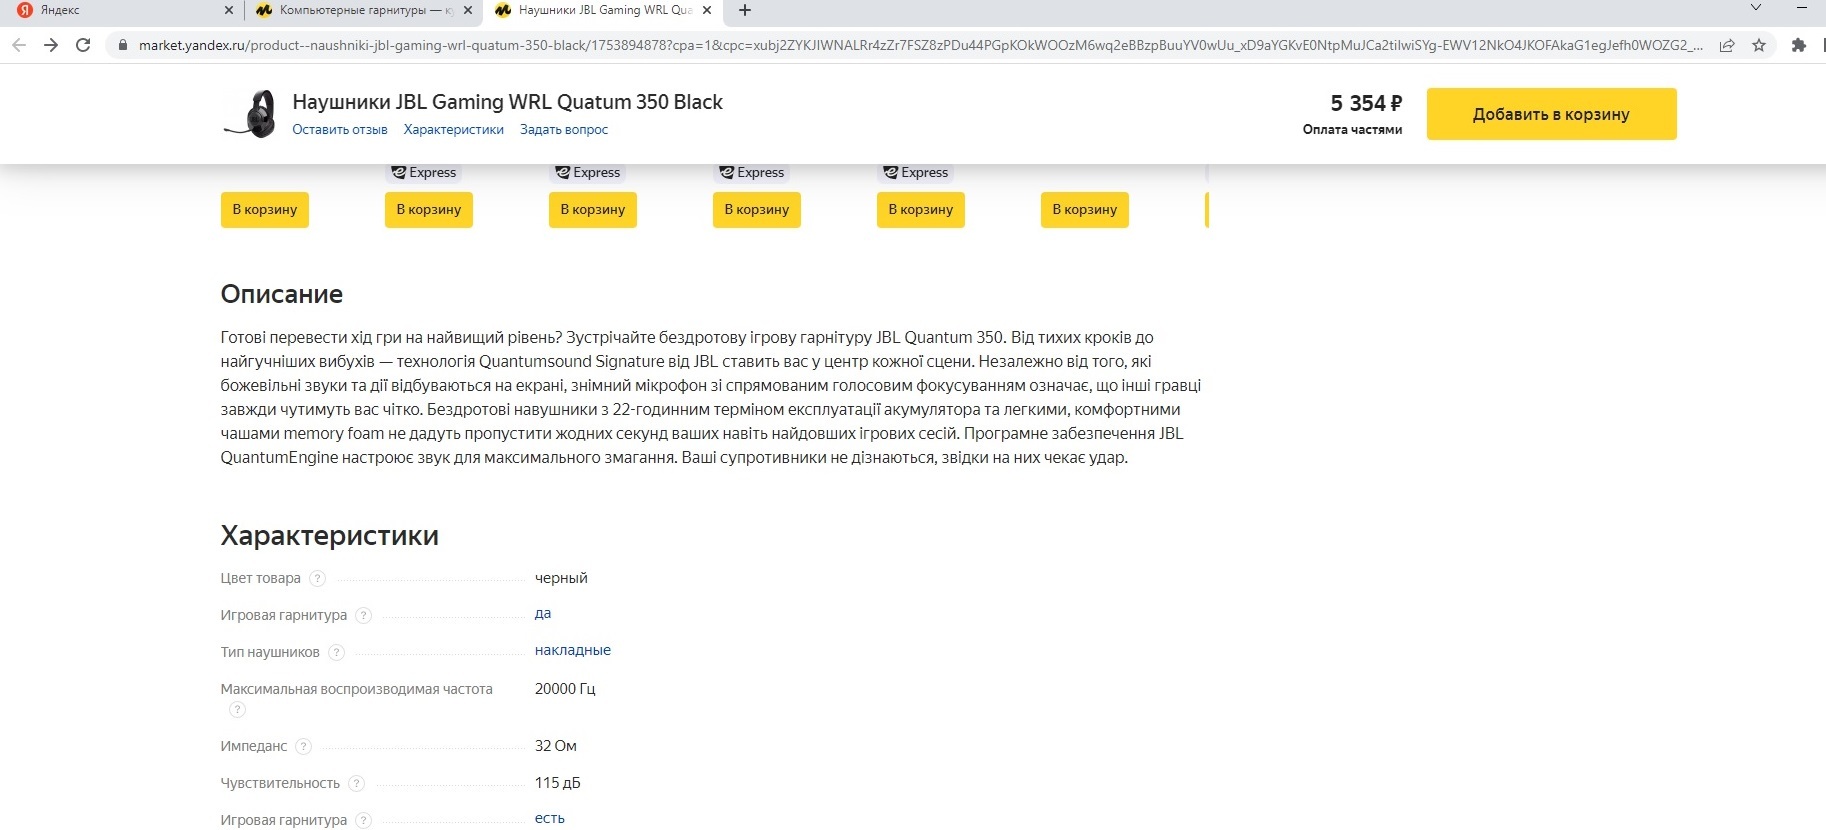Click help icon next to Чувствительность
Viewport: 1826px width, 830px height.
[x=357, y=783]
